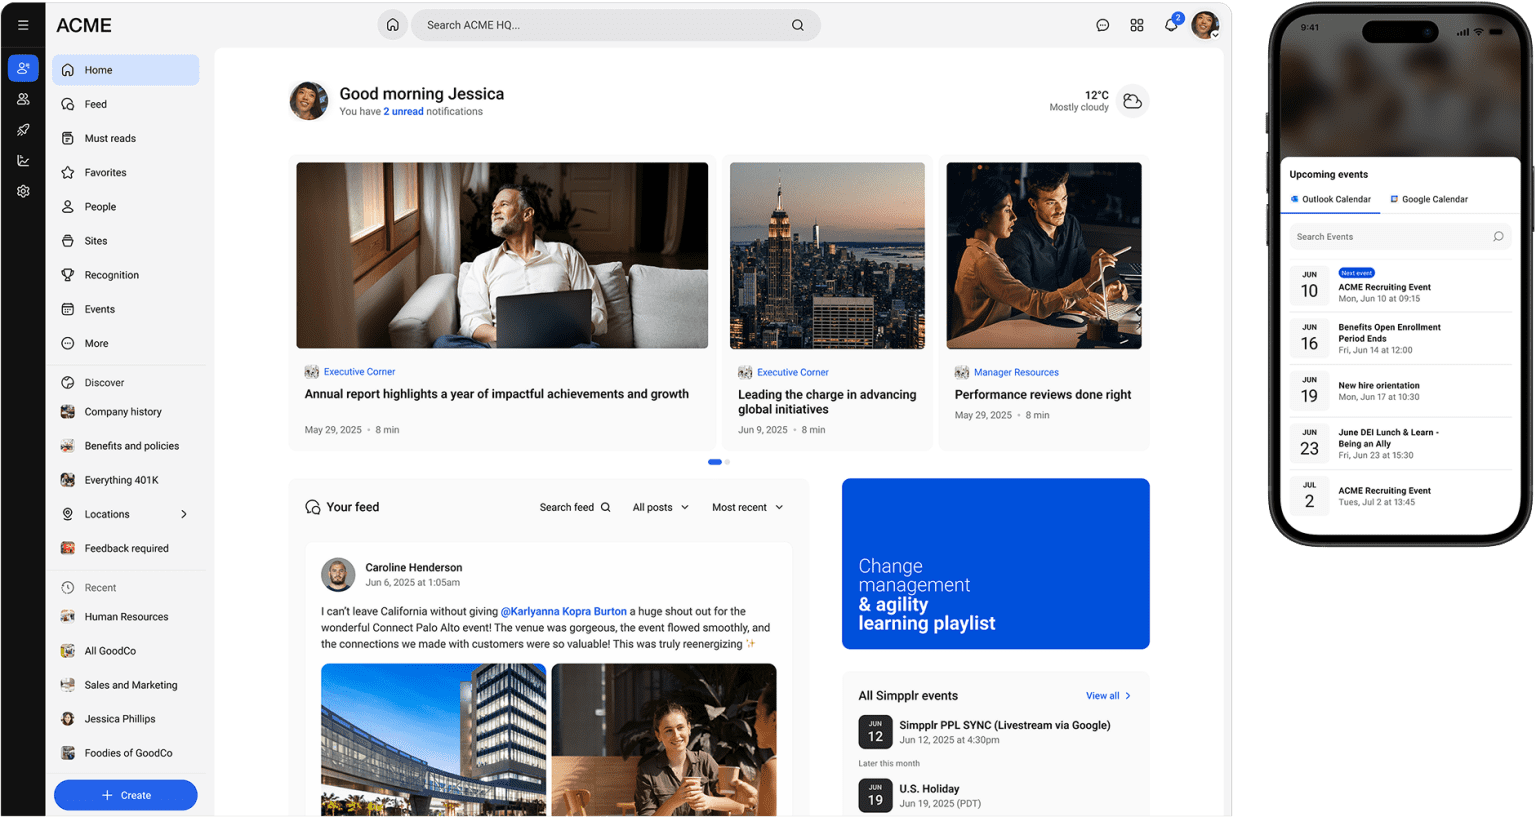This screenshot has width=1536, height=817.
Task: Open the apps grid launcher icon
Action: pyautogui.click(x=1136, y=24)
